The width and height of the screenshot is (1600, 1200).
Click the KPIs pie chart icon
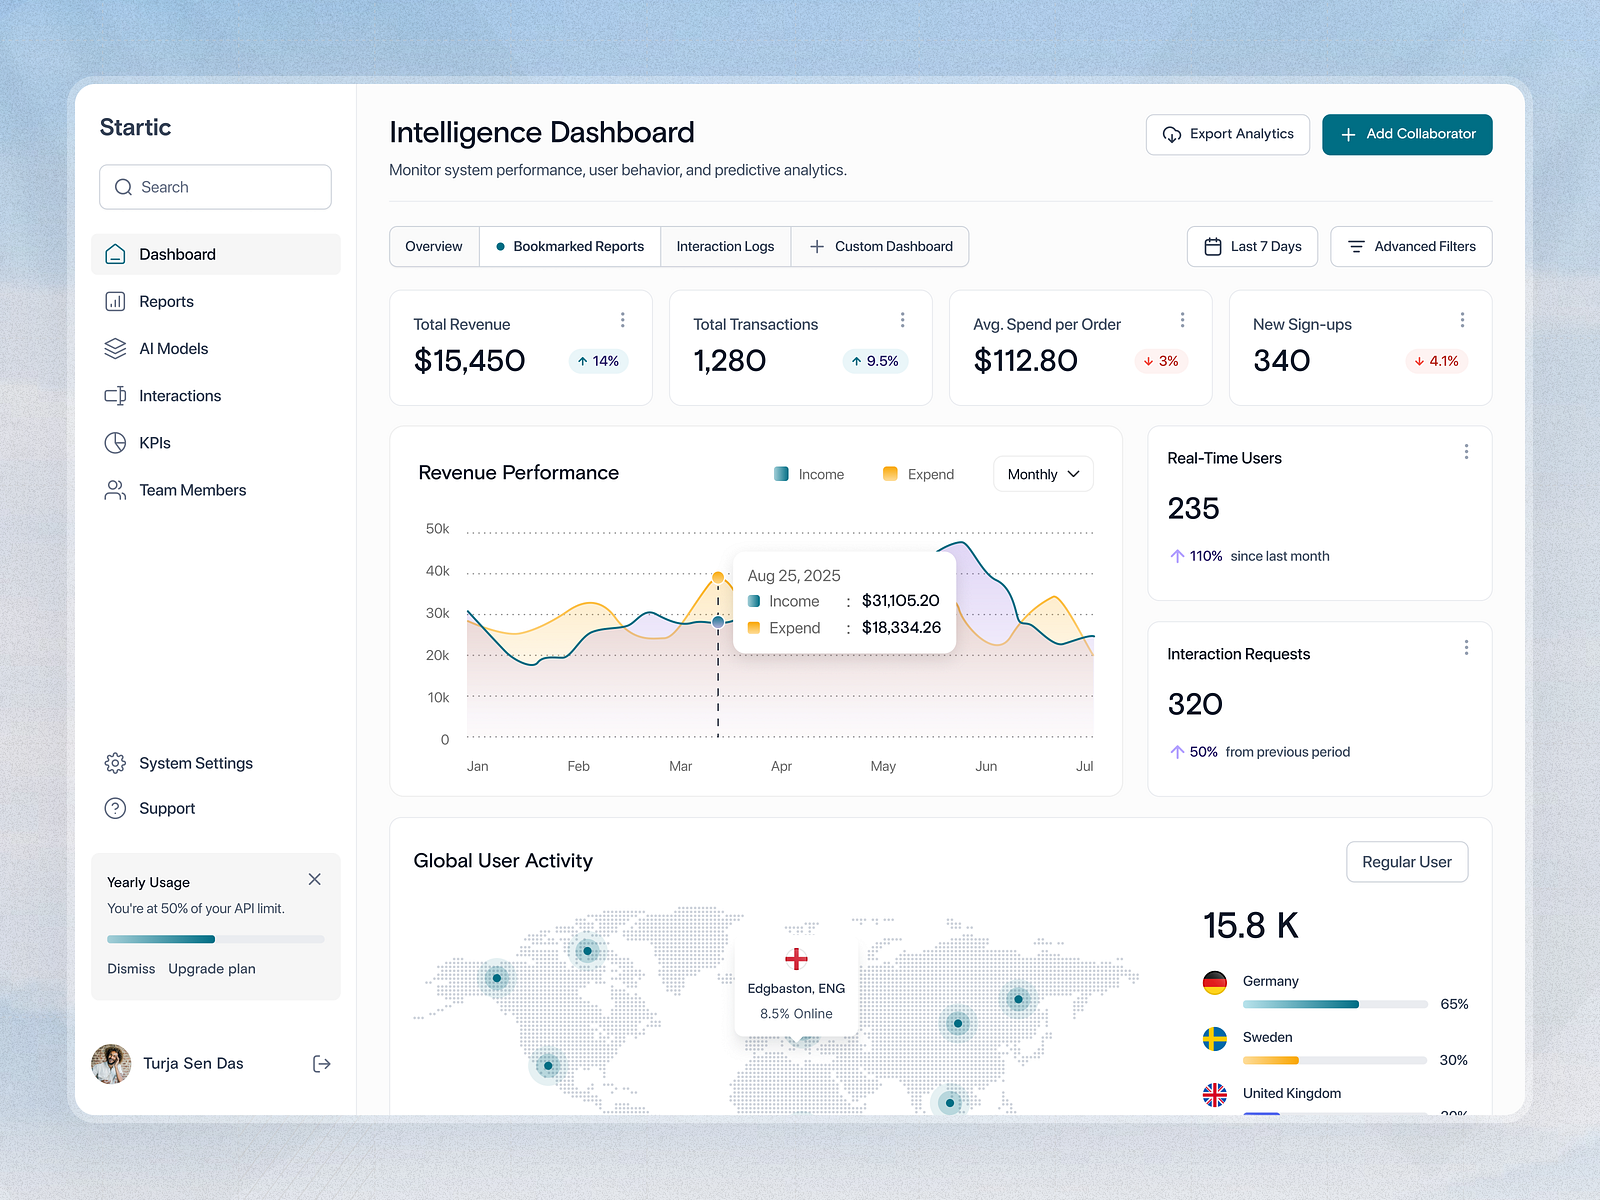[115, 443]
